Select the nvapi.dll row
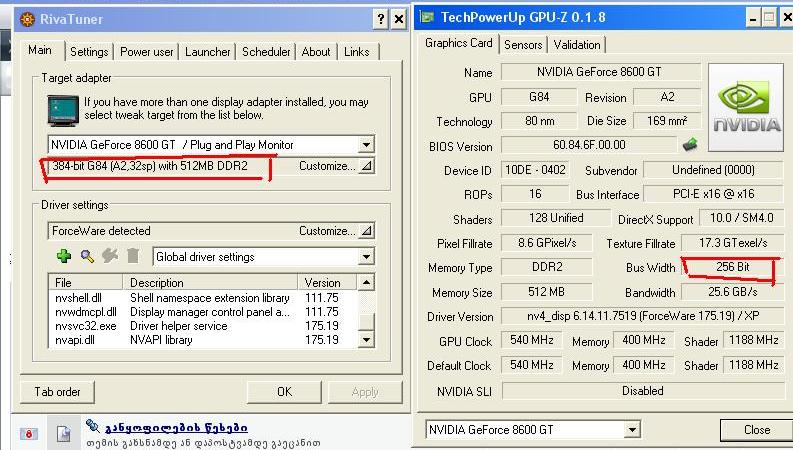 [x=203, y=340]
